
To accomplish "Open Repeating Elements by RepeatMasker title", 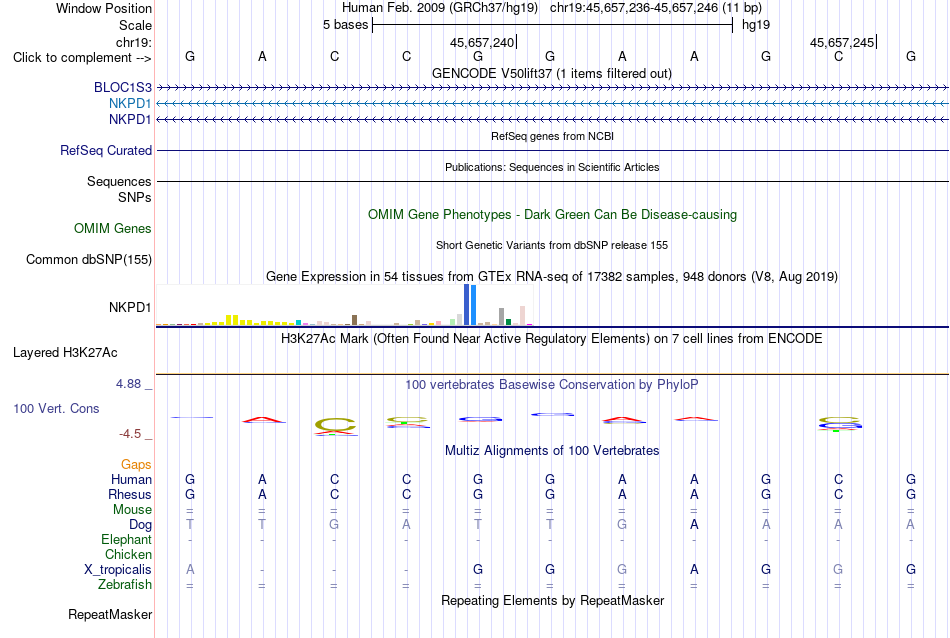I will tap(552, 600).
